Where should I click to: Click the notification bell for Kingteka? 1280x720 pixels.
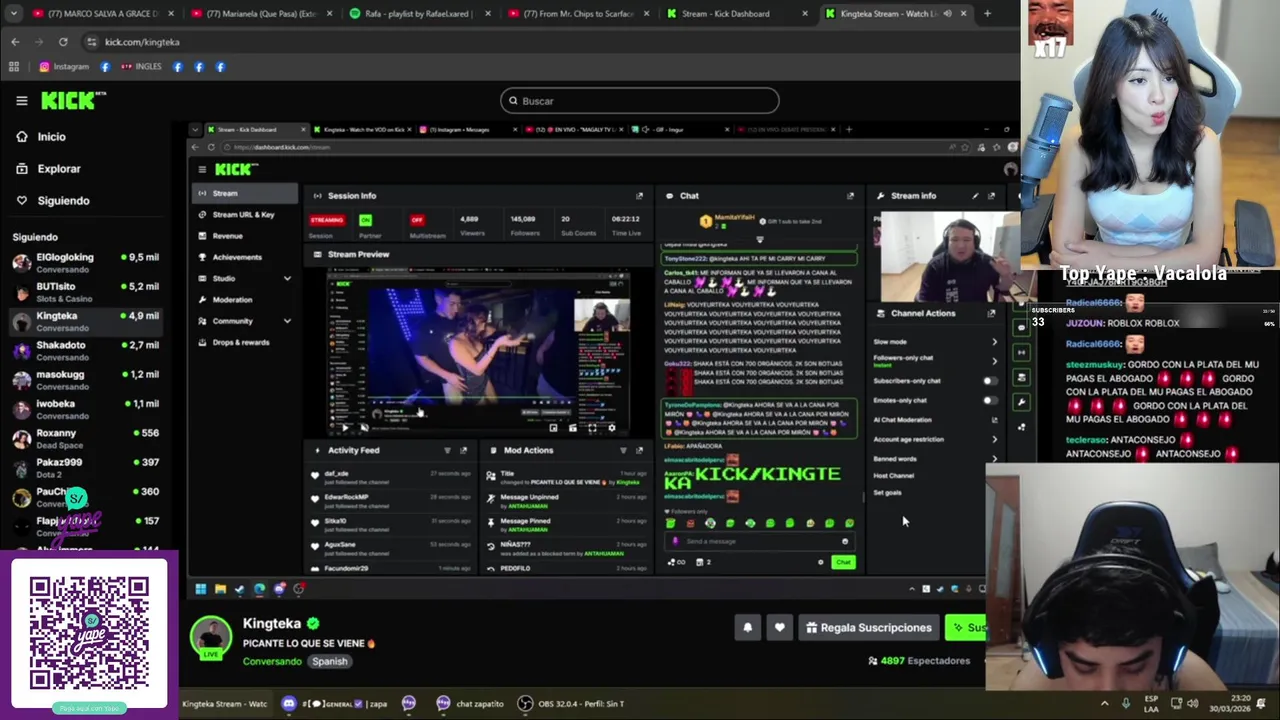click(x=747, y=628)
